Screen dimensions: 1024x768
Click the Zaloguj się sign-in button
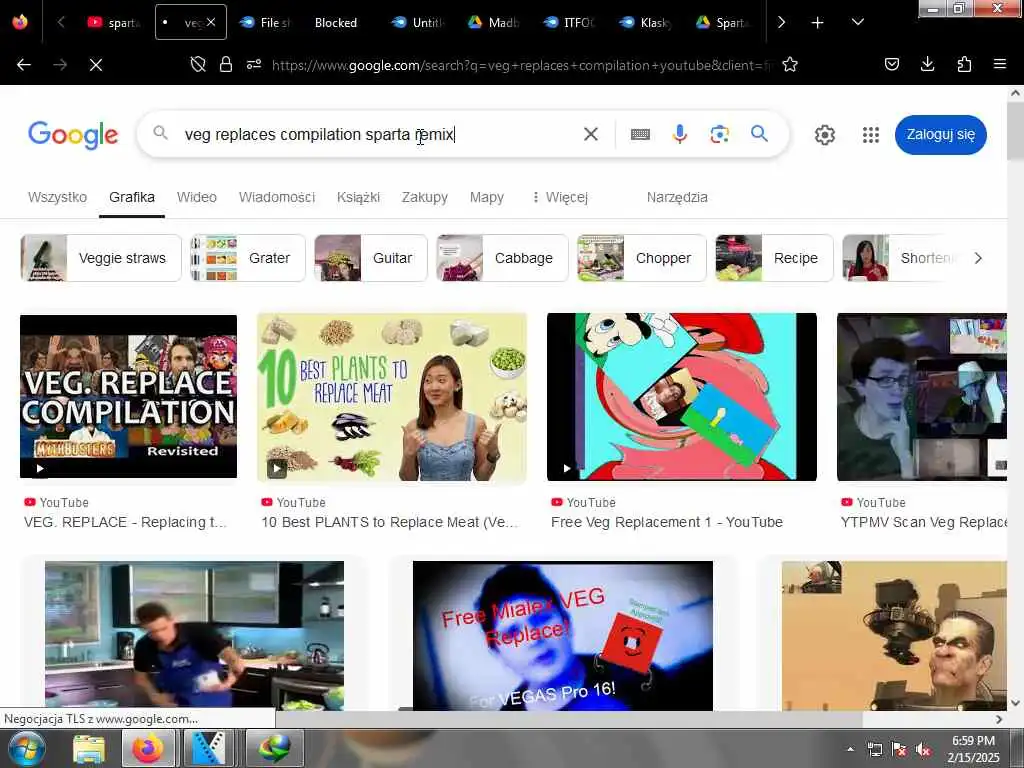click(940, 135)
